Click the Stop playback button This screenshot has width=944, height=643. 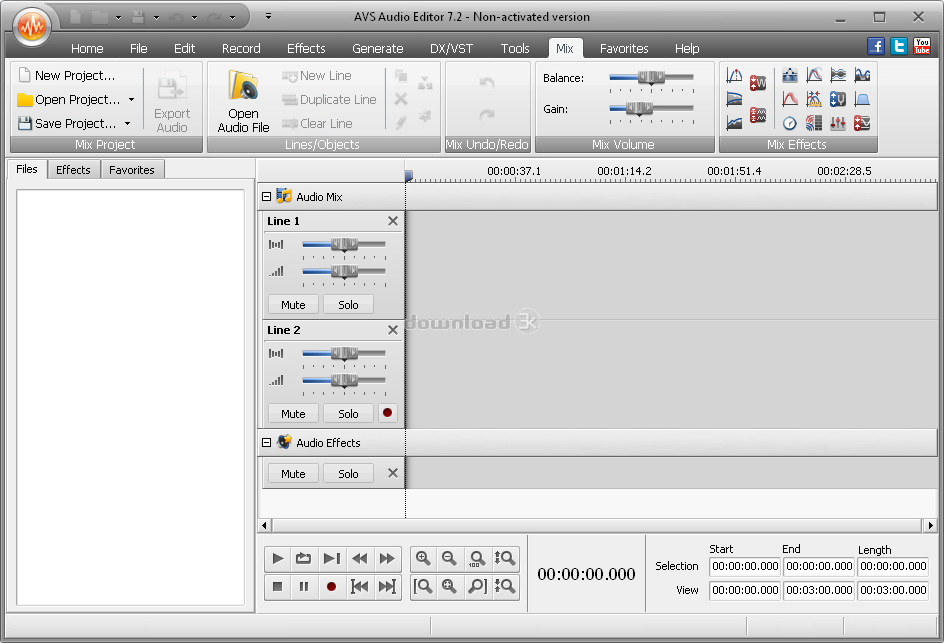pyautogui.click(x=278, y=587)
